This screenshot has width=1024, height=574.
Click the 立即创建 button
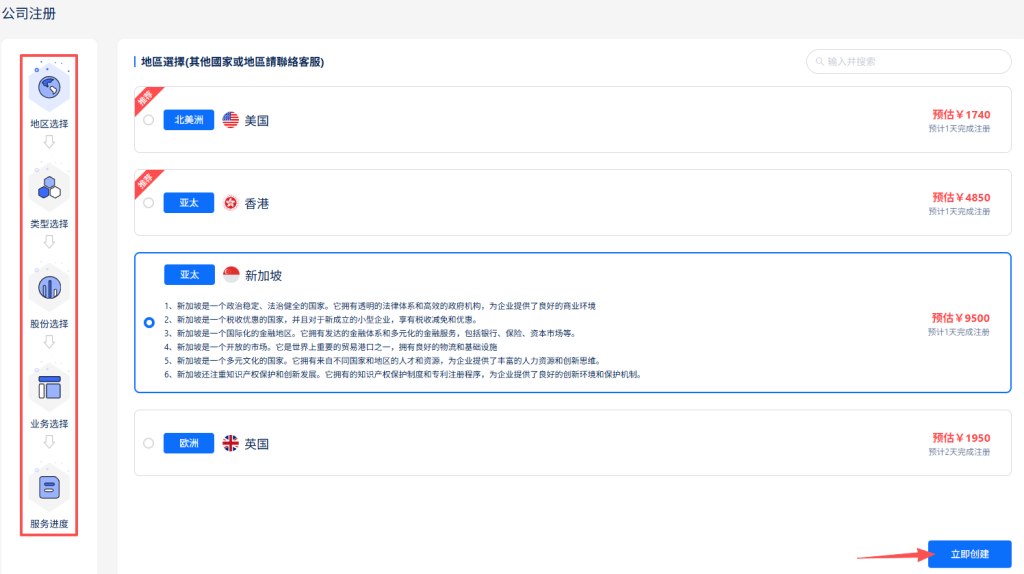(x=970, y=554)
